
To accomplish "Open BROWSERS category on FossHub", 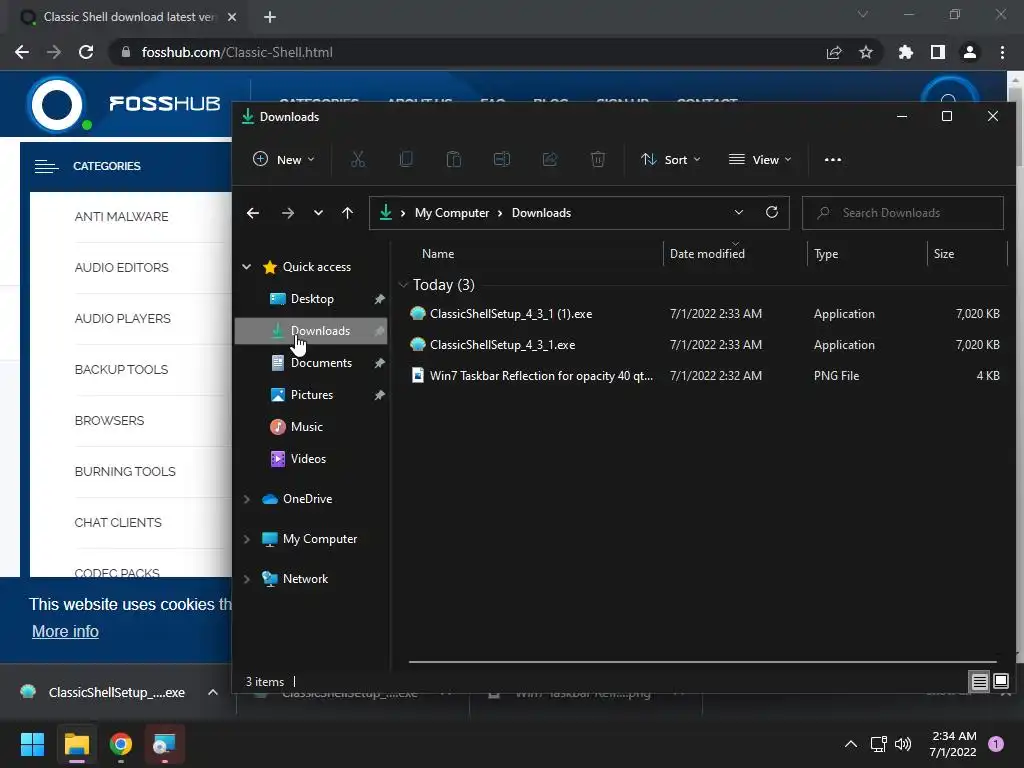I will (109, 421).
